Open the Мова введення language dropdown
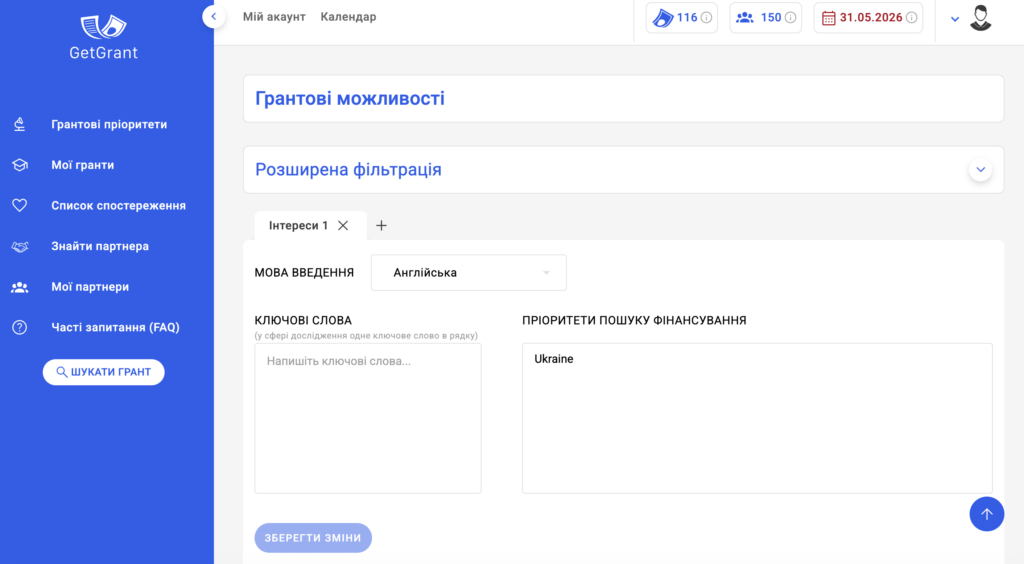This screenshot has width=1024, height=564. [x=468, y=273]
